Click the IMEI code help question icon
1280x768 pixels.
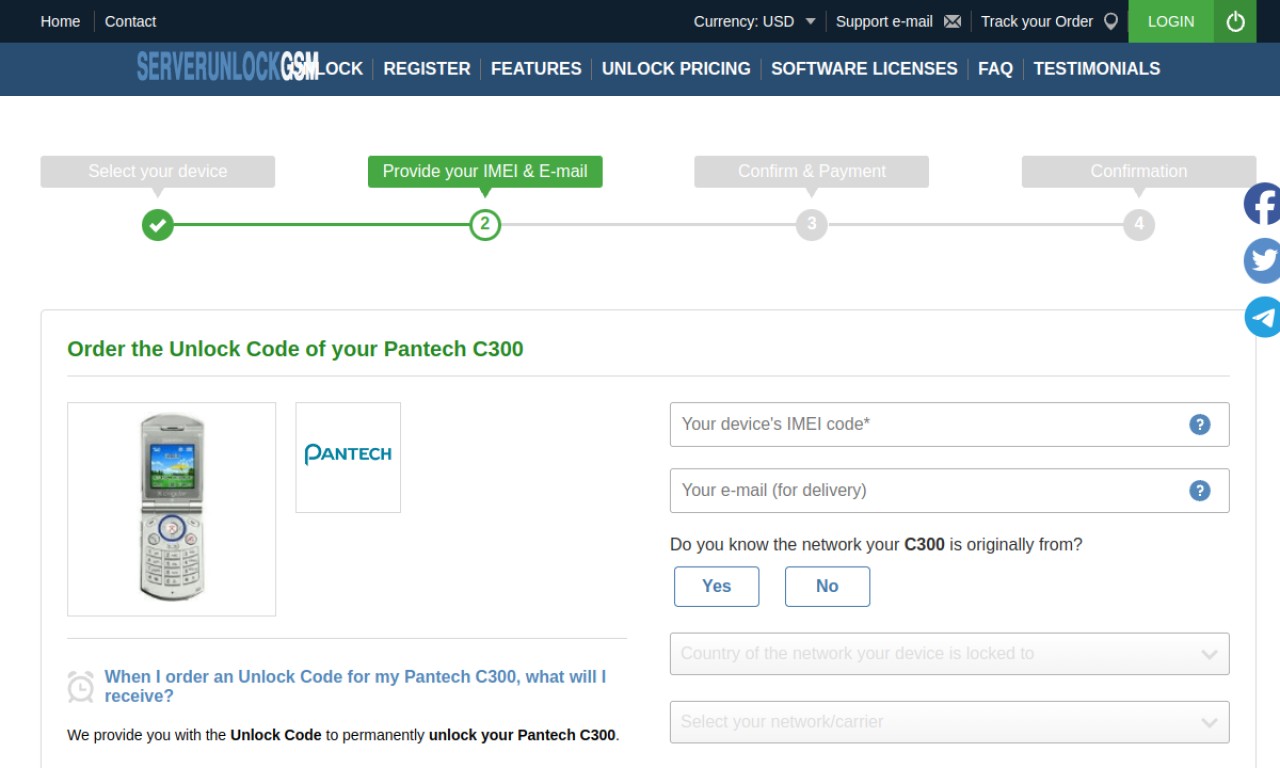1200,424
